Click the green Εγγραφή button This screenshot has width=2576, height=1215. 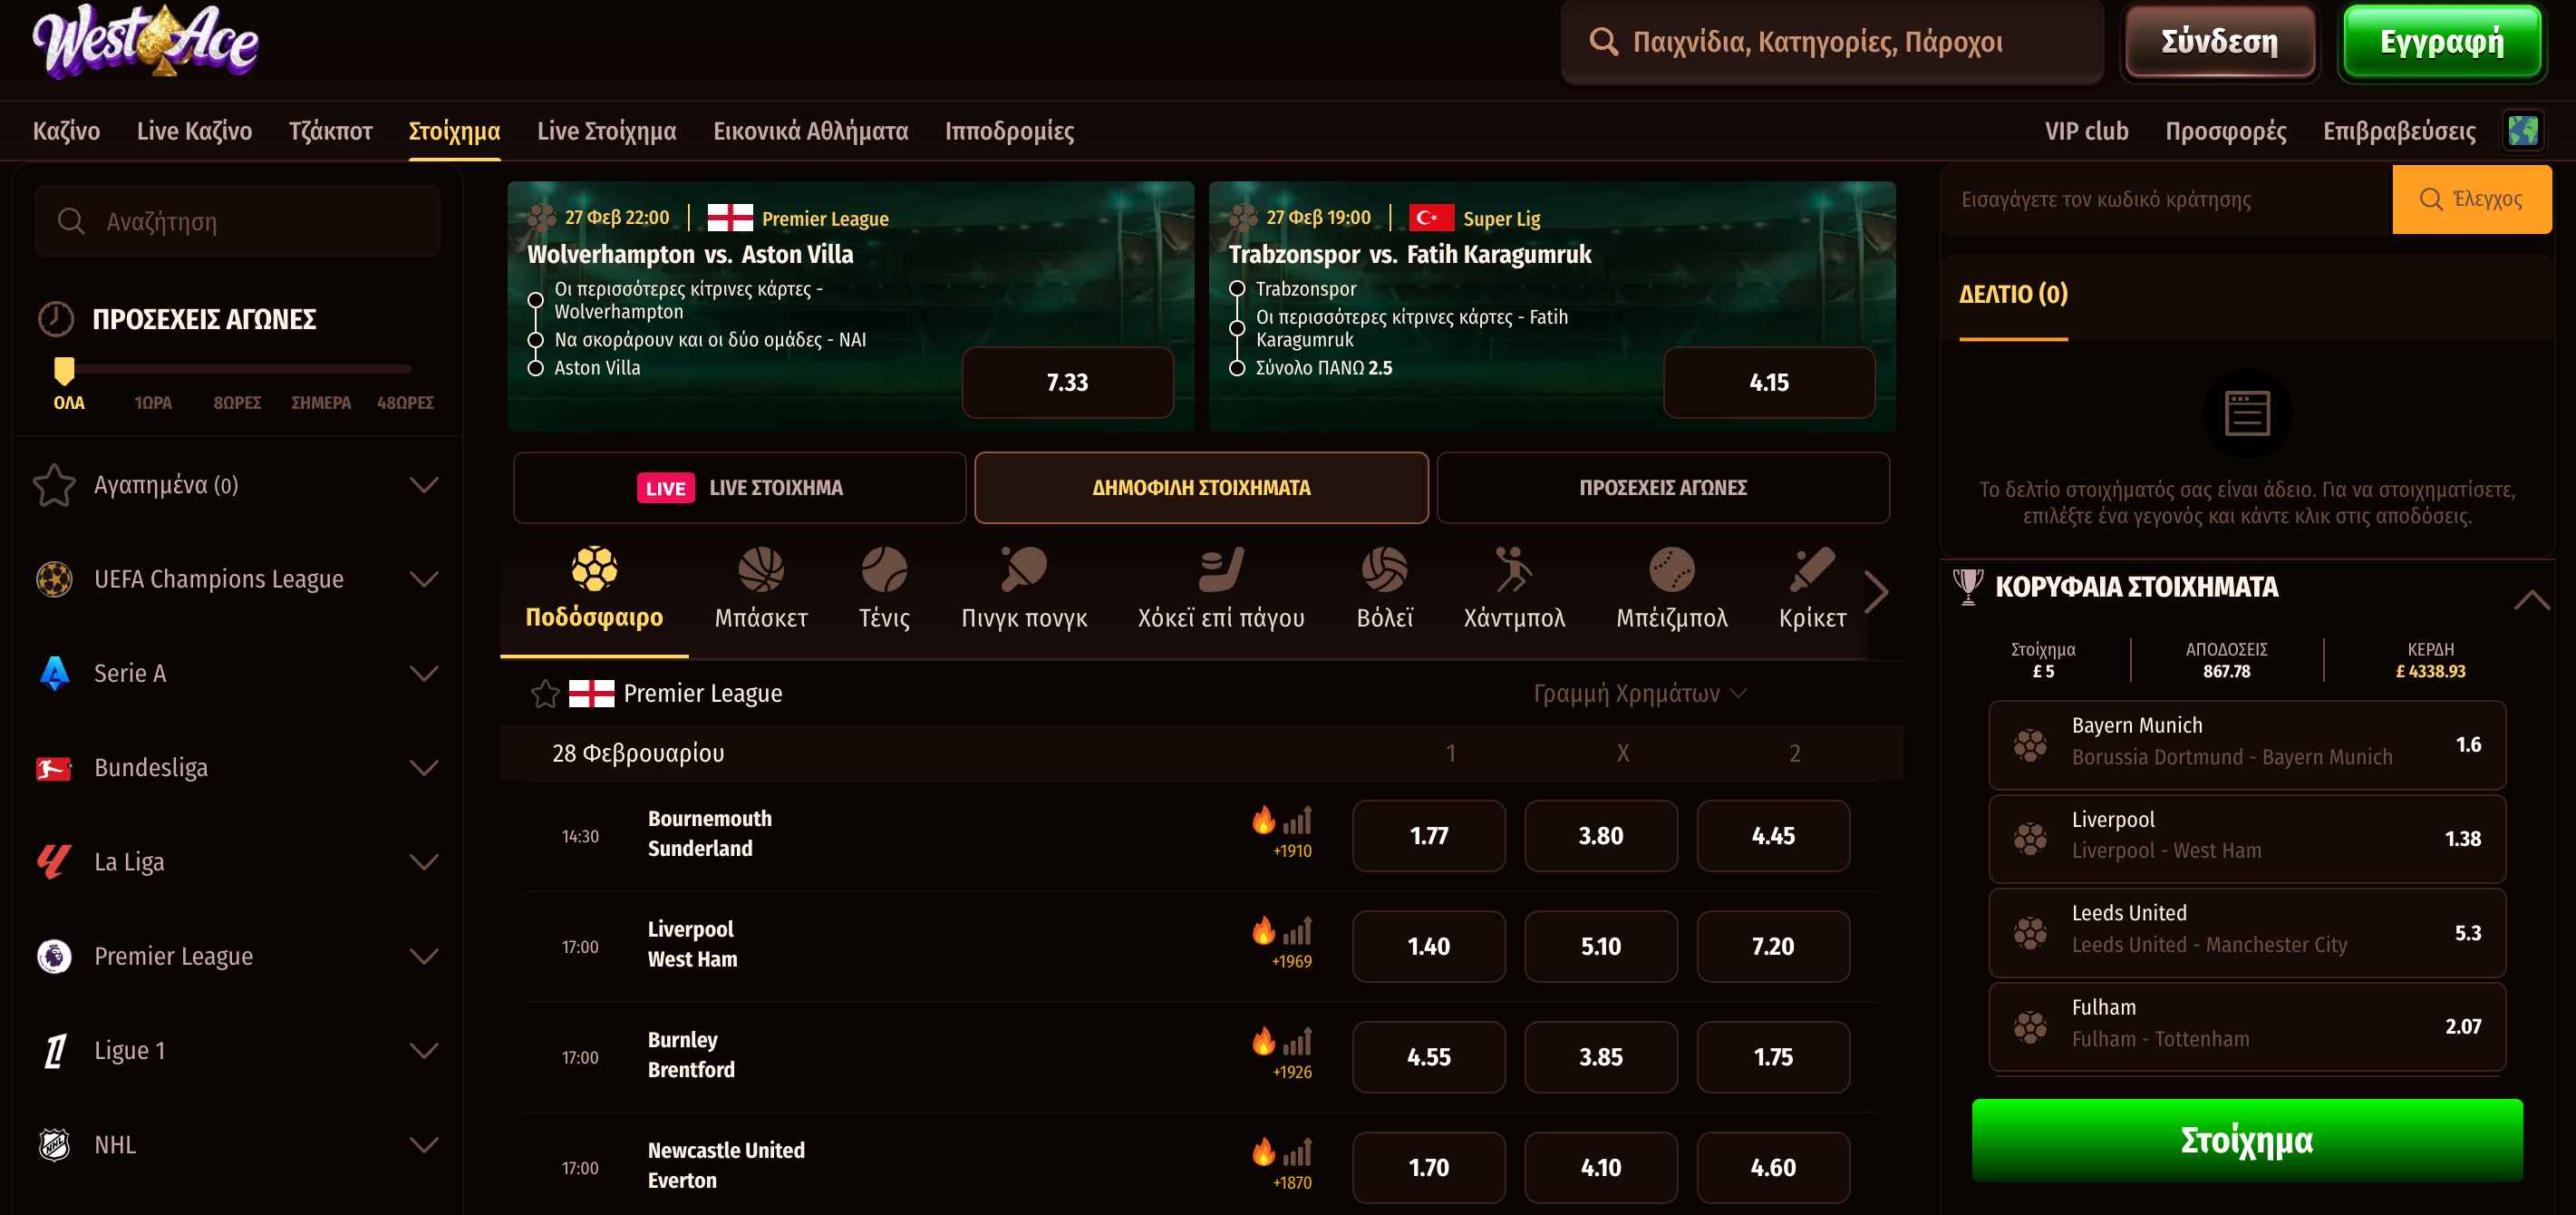(2441, 42)
